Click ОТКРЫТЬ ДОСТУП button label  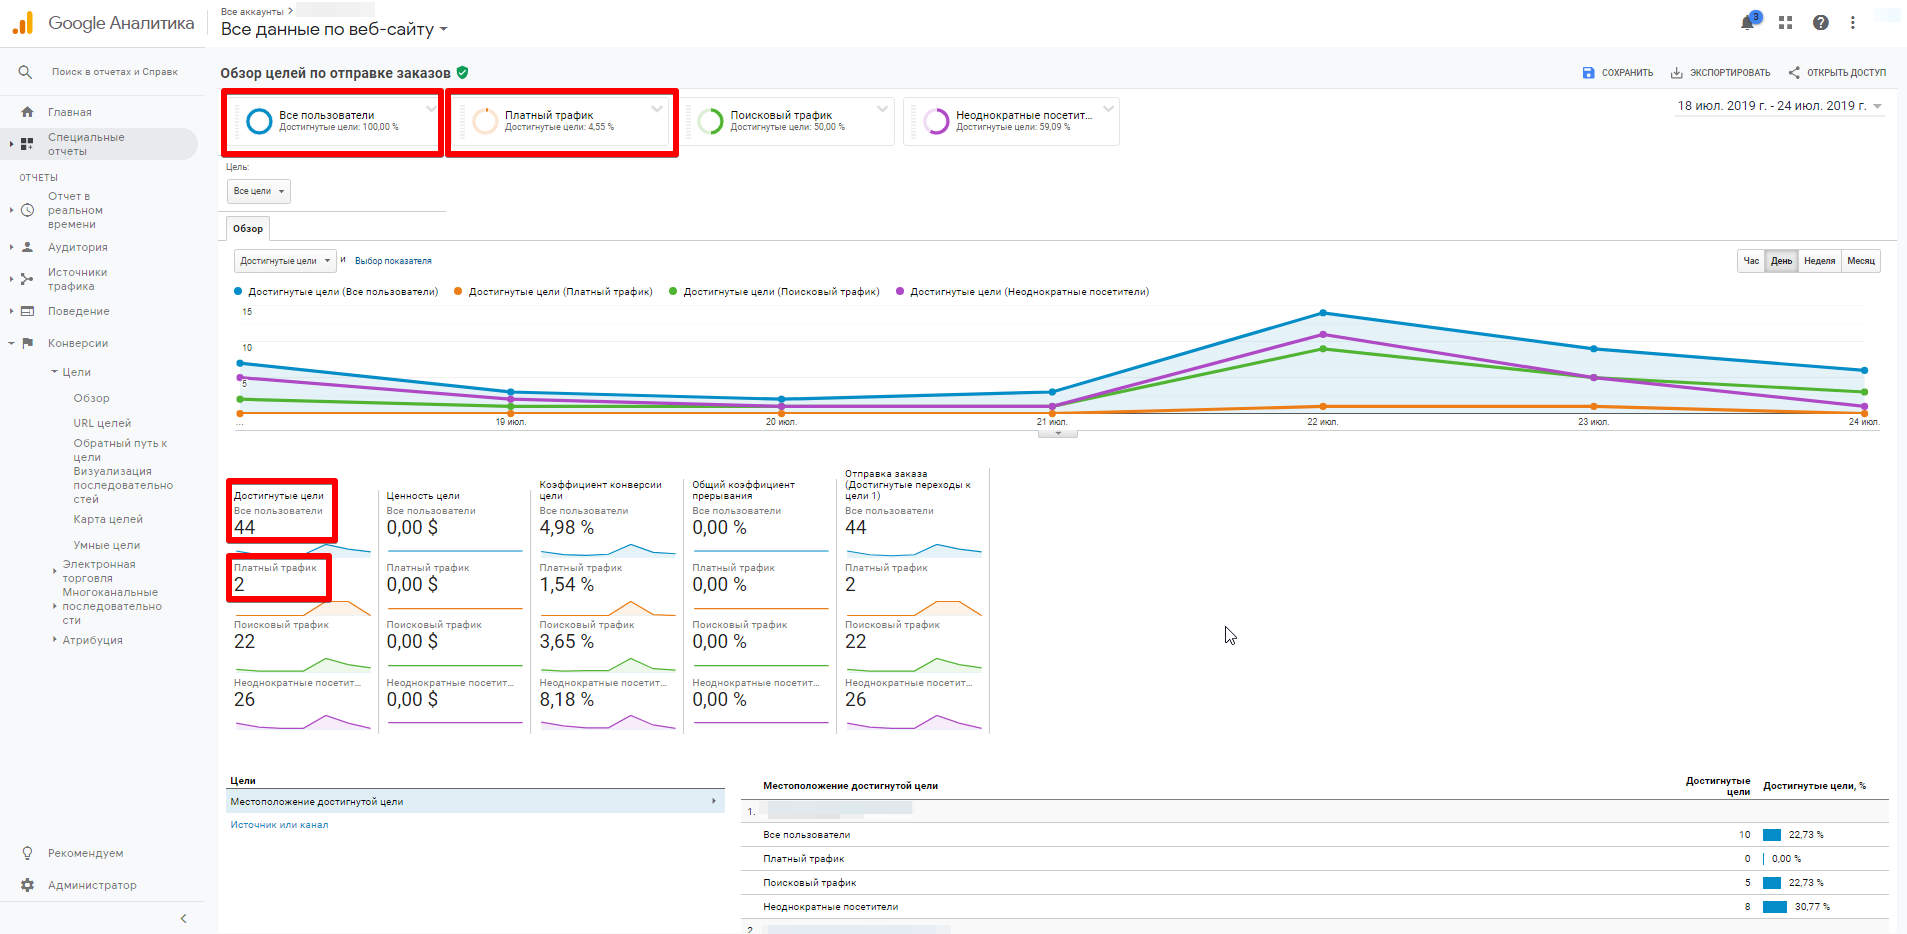[1846, 73]
